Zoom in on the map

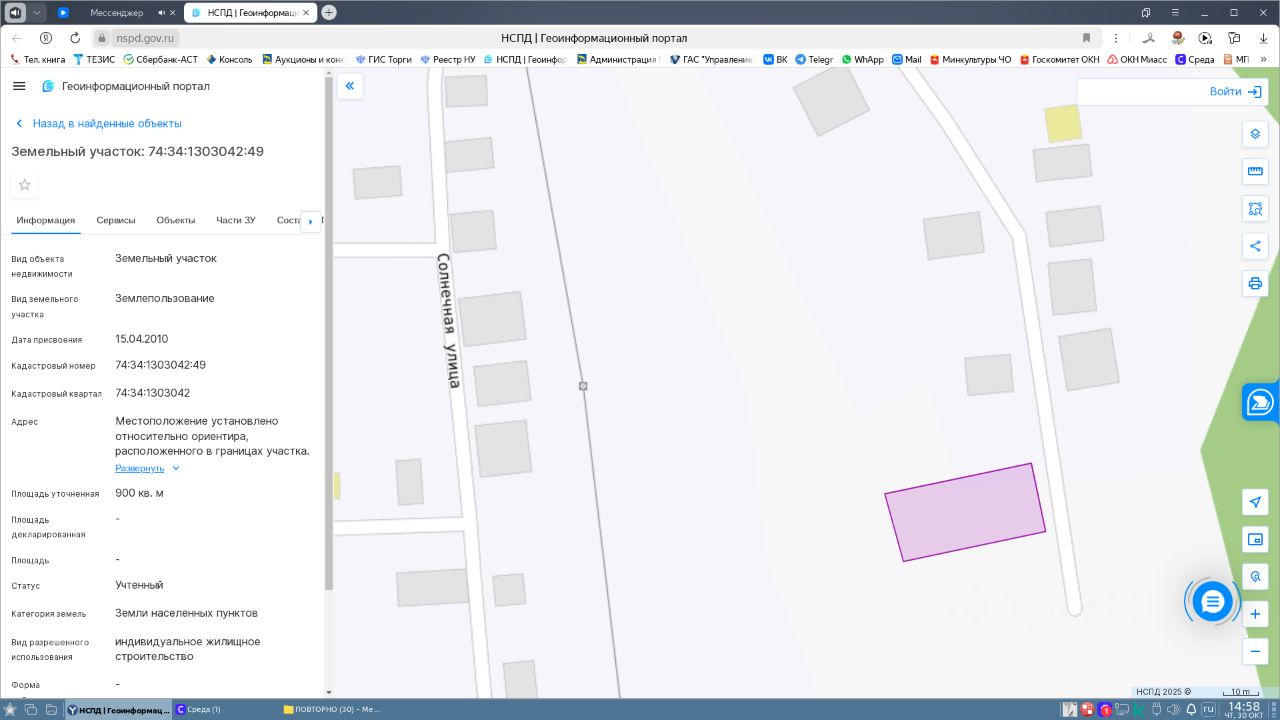click(x=1255, y=614)
